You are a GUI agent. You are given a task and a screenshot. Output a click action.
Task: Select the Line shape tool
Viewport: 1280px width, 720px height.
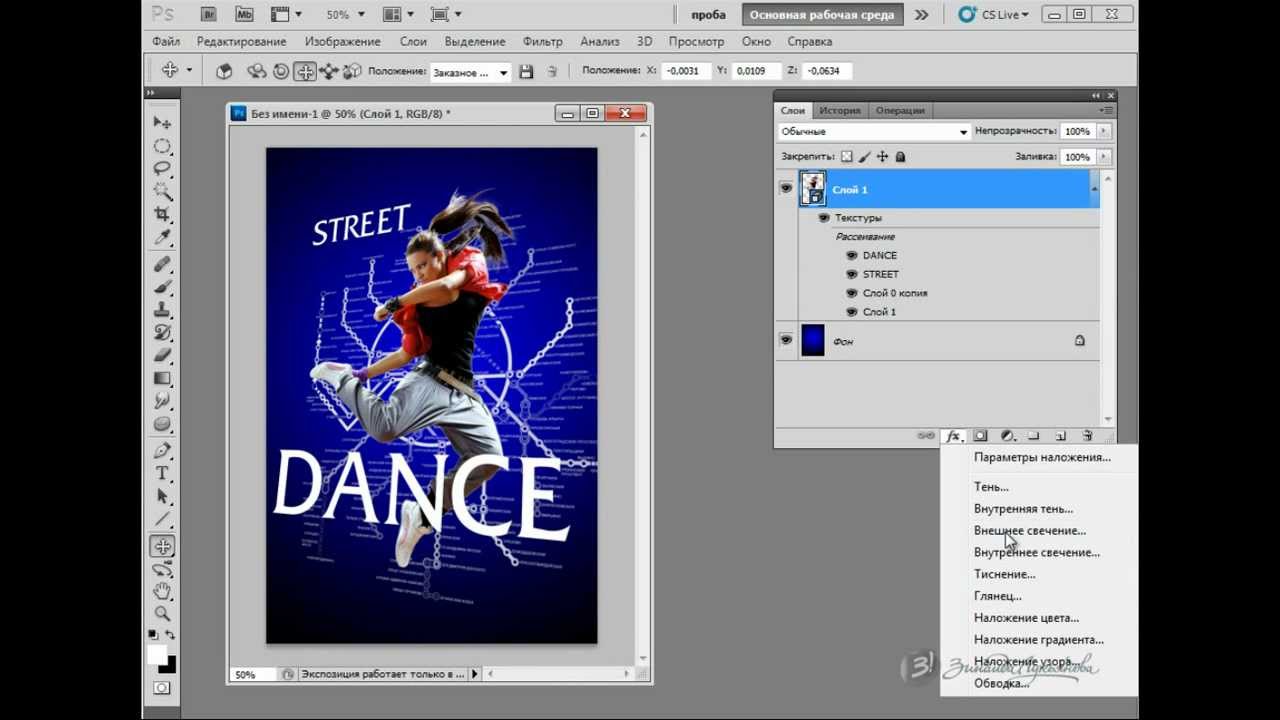162,519
